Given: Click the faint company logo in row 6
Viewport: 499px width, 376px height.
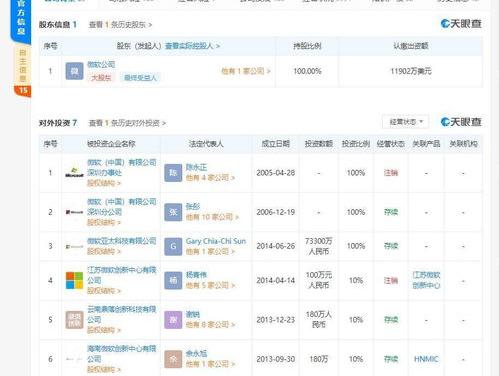Looking at the screenshot, I should [74, 359].
